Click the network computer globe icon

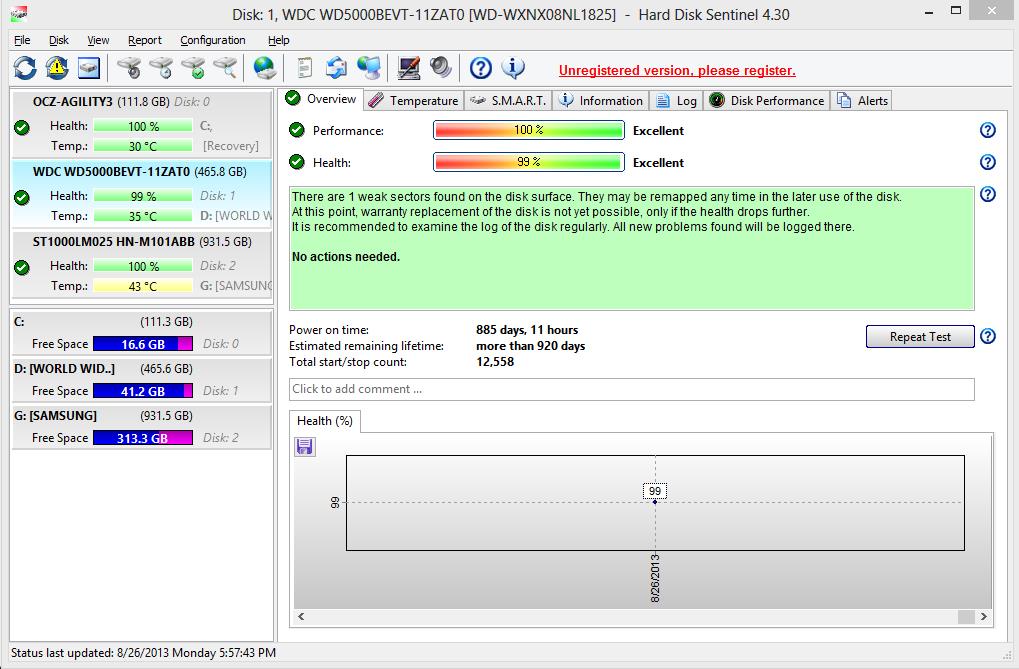coord(368,68)
